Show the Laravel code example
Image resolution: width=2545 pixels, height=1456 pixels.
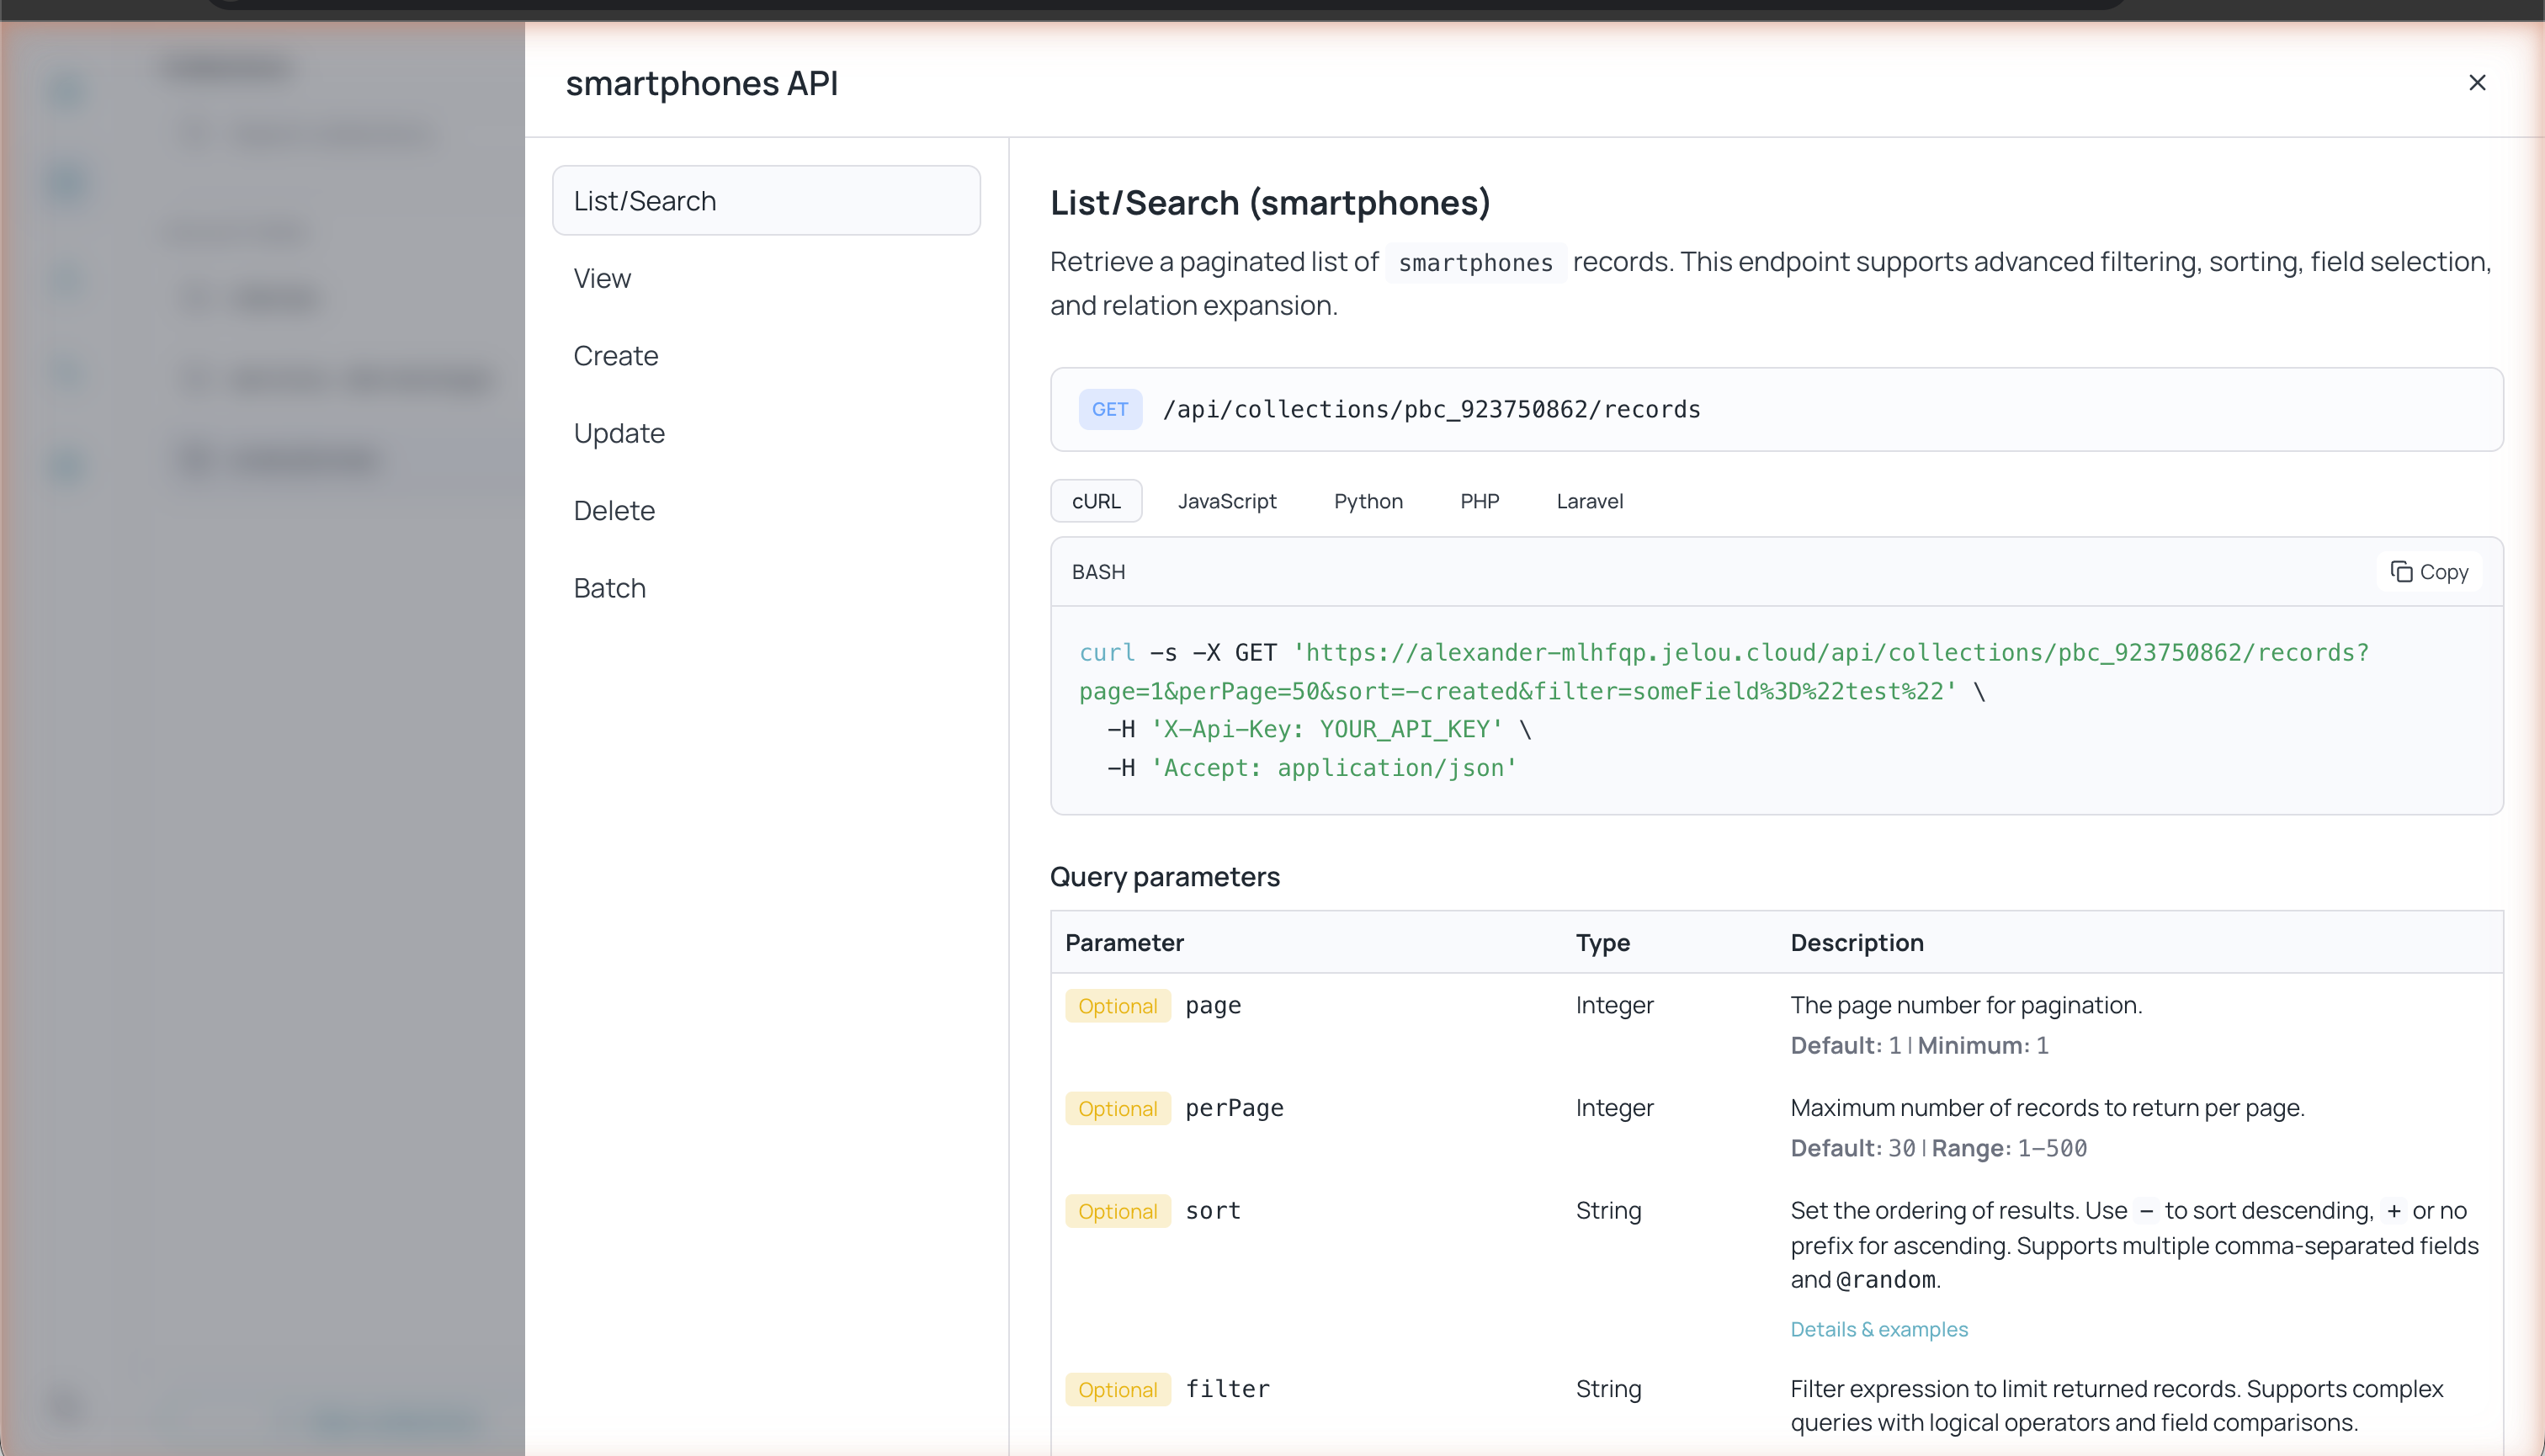tap(1589, 501)
